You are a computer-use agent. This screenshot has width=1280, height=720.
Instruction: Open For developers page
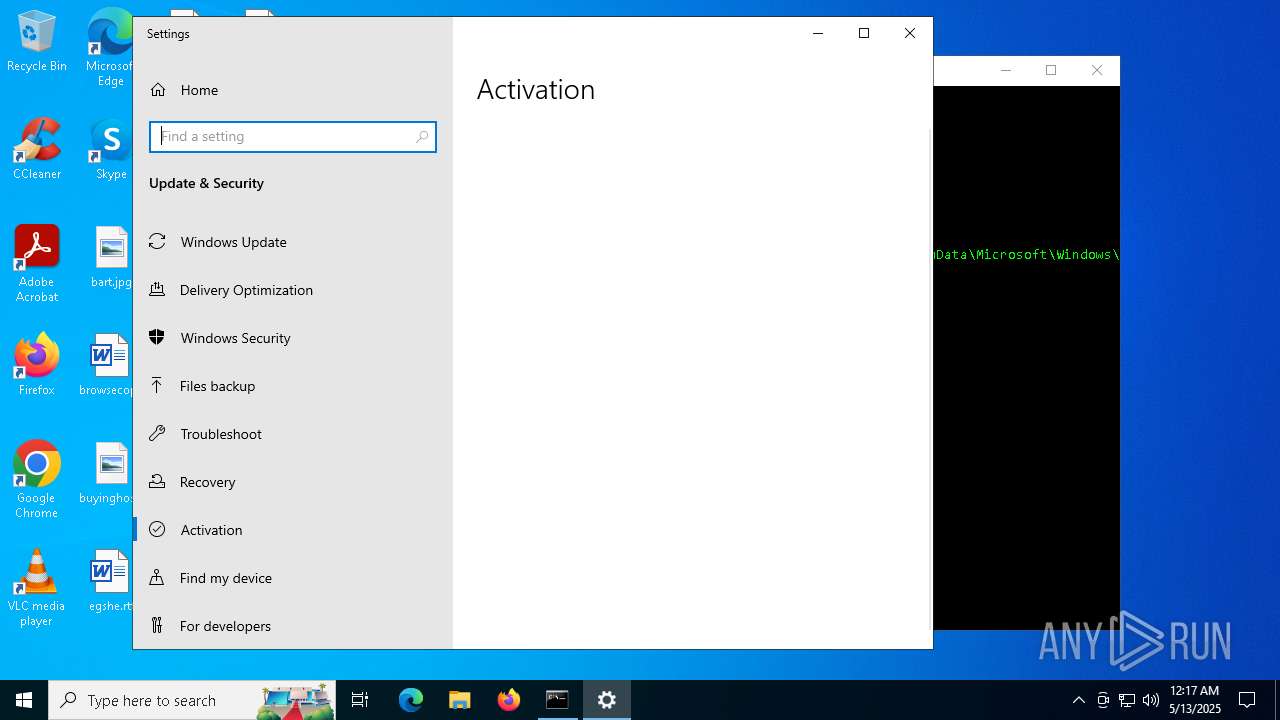coord(292,626)
